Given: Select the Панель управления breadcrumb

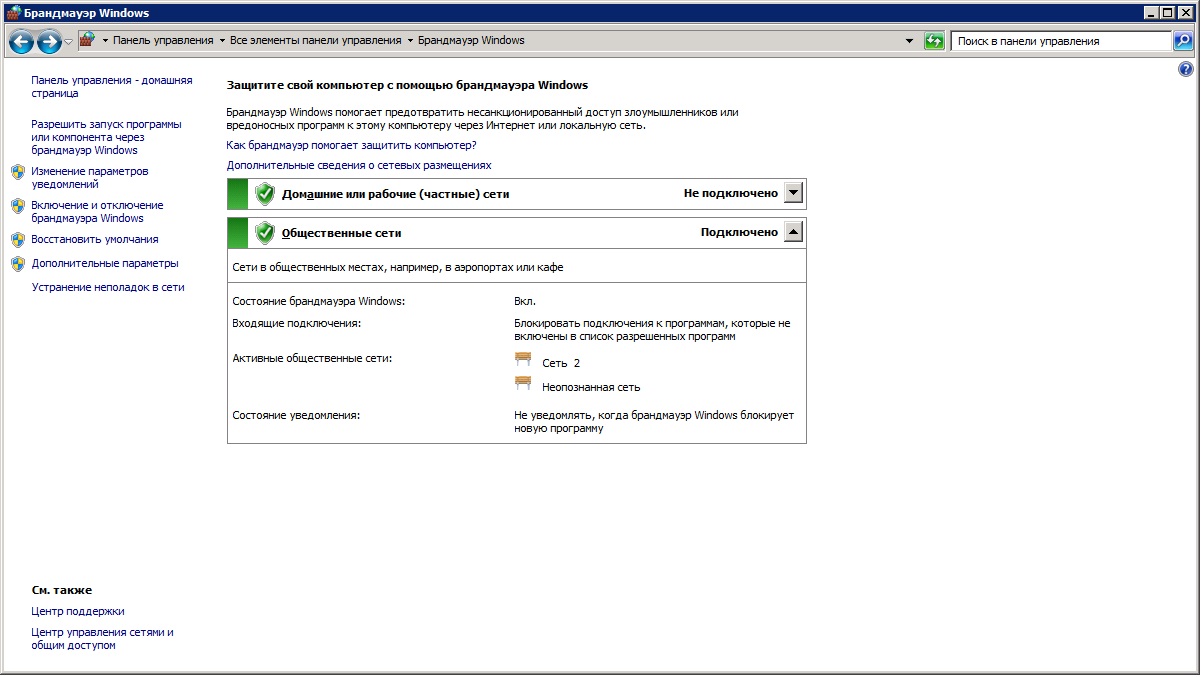Looking at the screenshot, I should (163, 41).
